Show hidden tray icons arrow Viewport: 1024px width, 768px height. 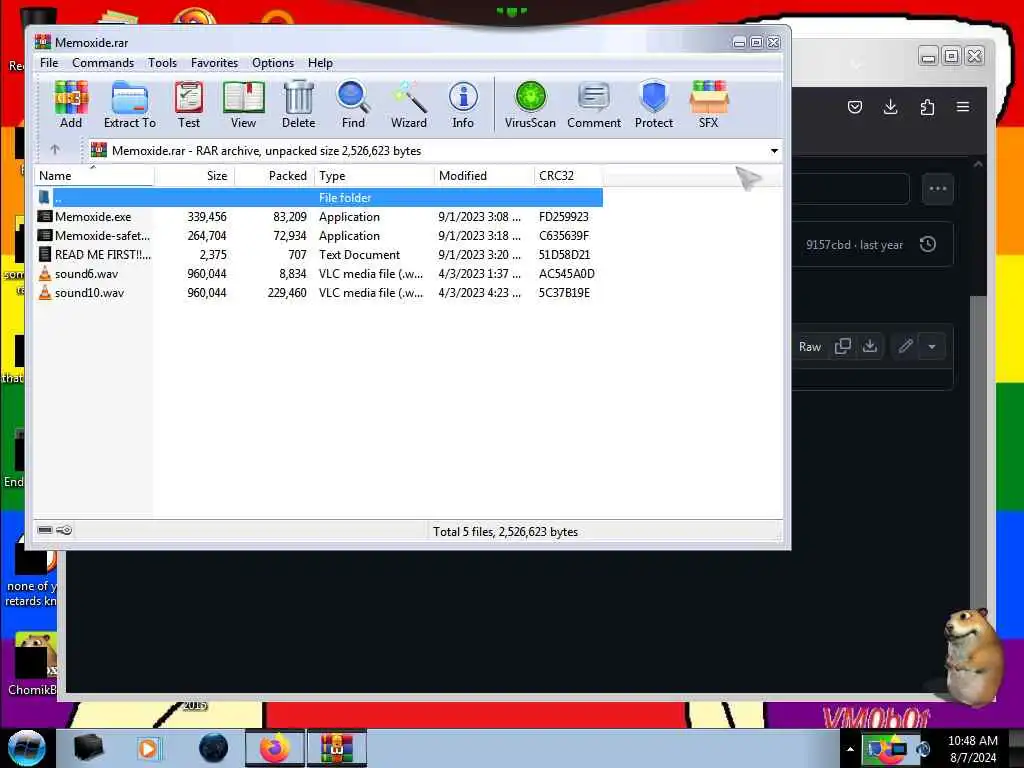(x=850, y=749)
